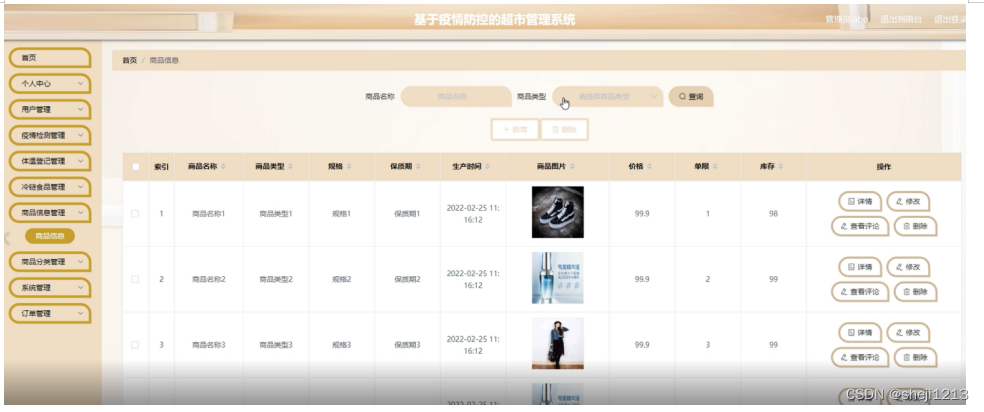Click the 商品名称3 cell
This screenshot has height=412, width=984.
coord(208,345)
